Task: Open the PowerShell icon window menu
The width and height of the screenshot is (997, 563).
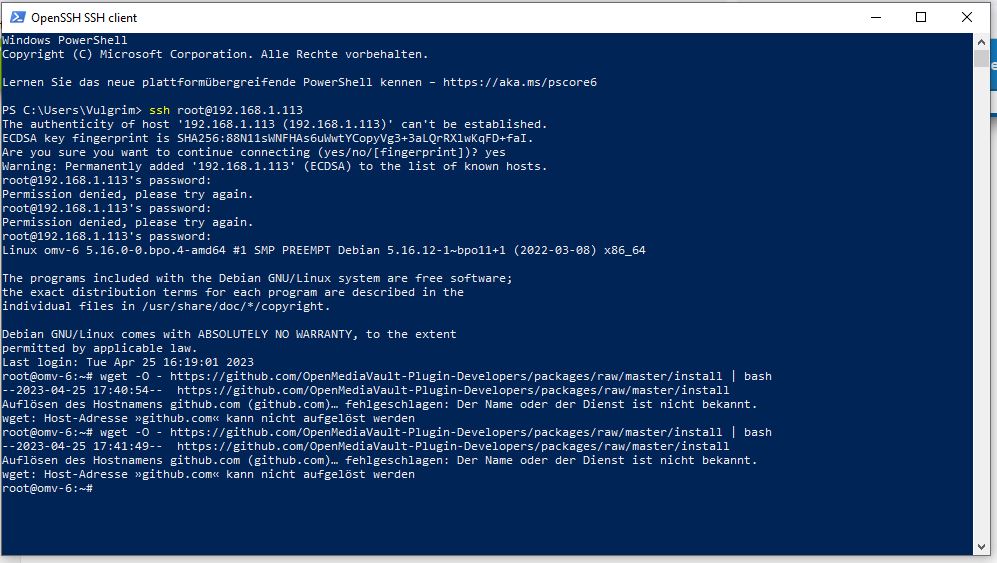Action: (18, 17)
